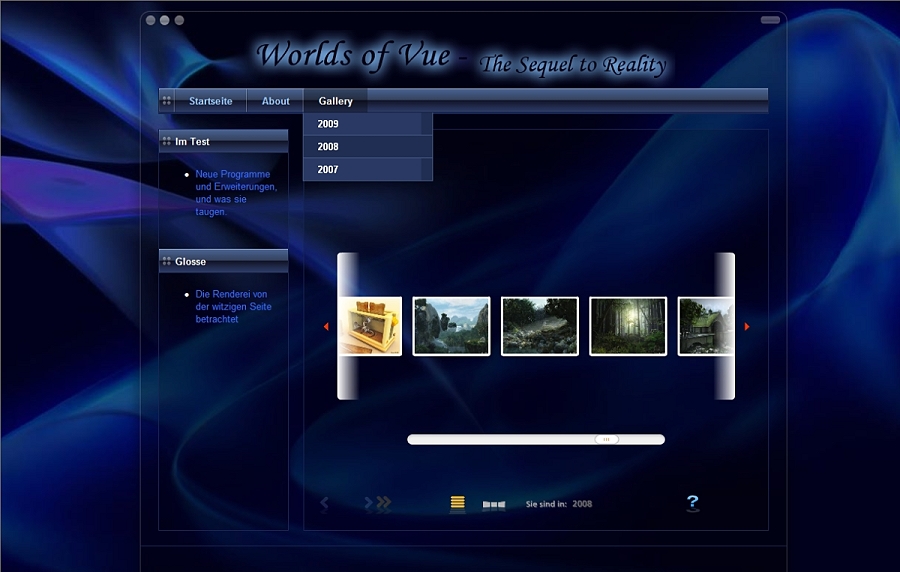Screen dimensions: 900x572
Task: Open the toaster thumbnail image
Action: 370,326
